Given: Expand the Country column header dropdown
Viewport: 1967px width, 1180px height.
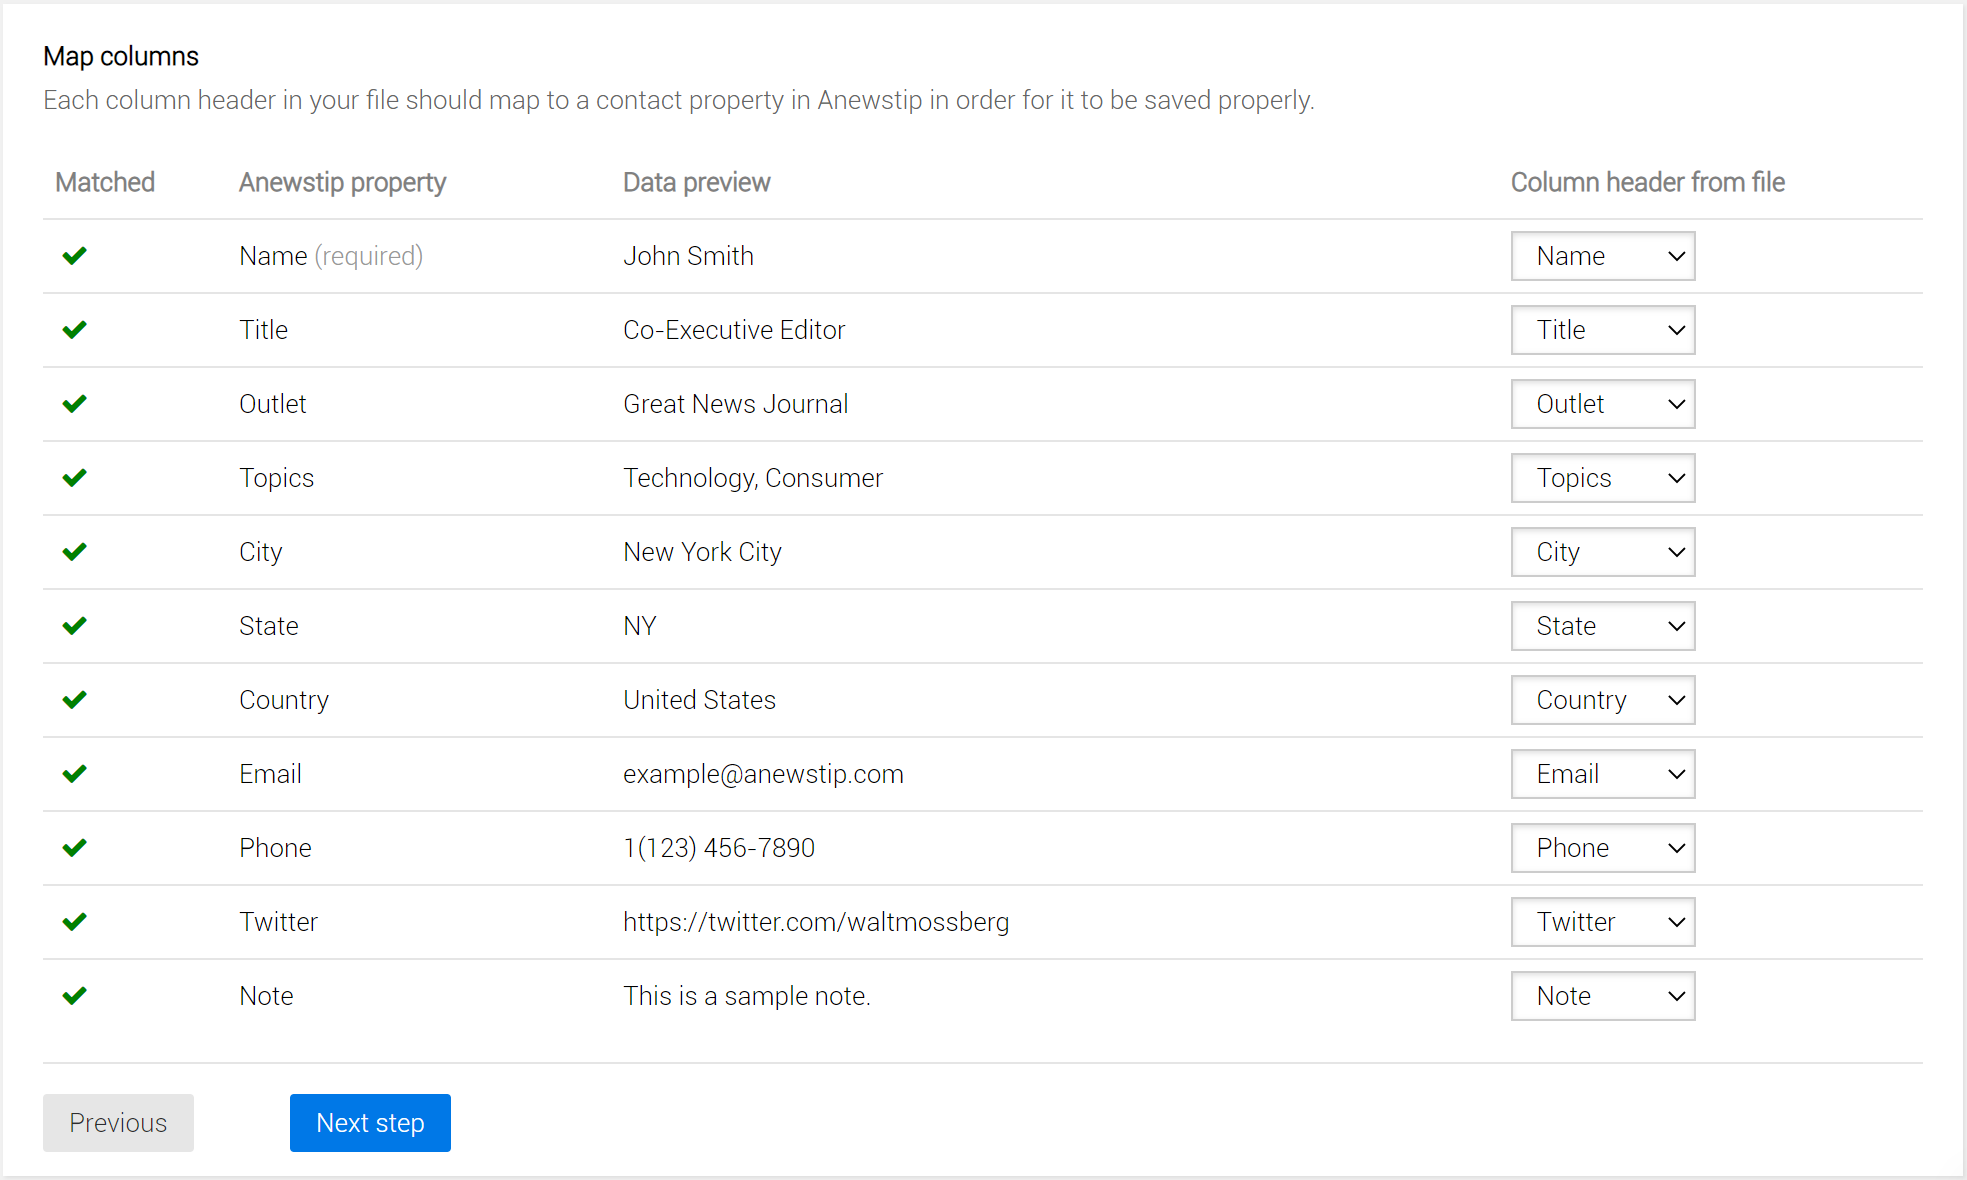Looking at the screenshot, I should [x=1602, y=700].
